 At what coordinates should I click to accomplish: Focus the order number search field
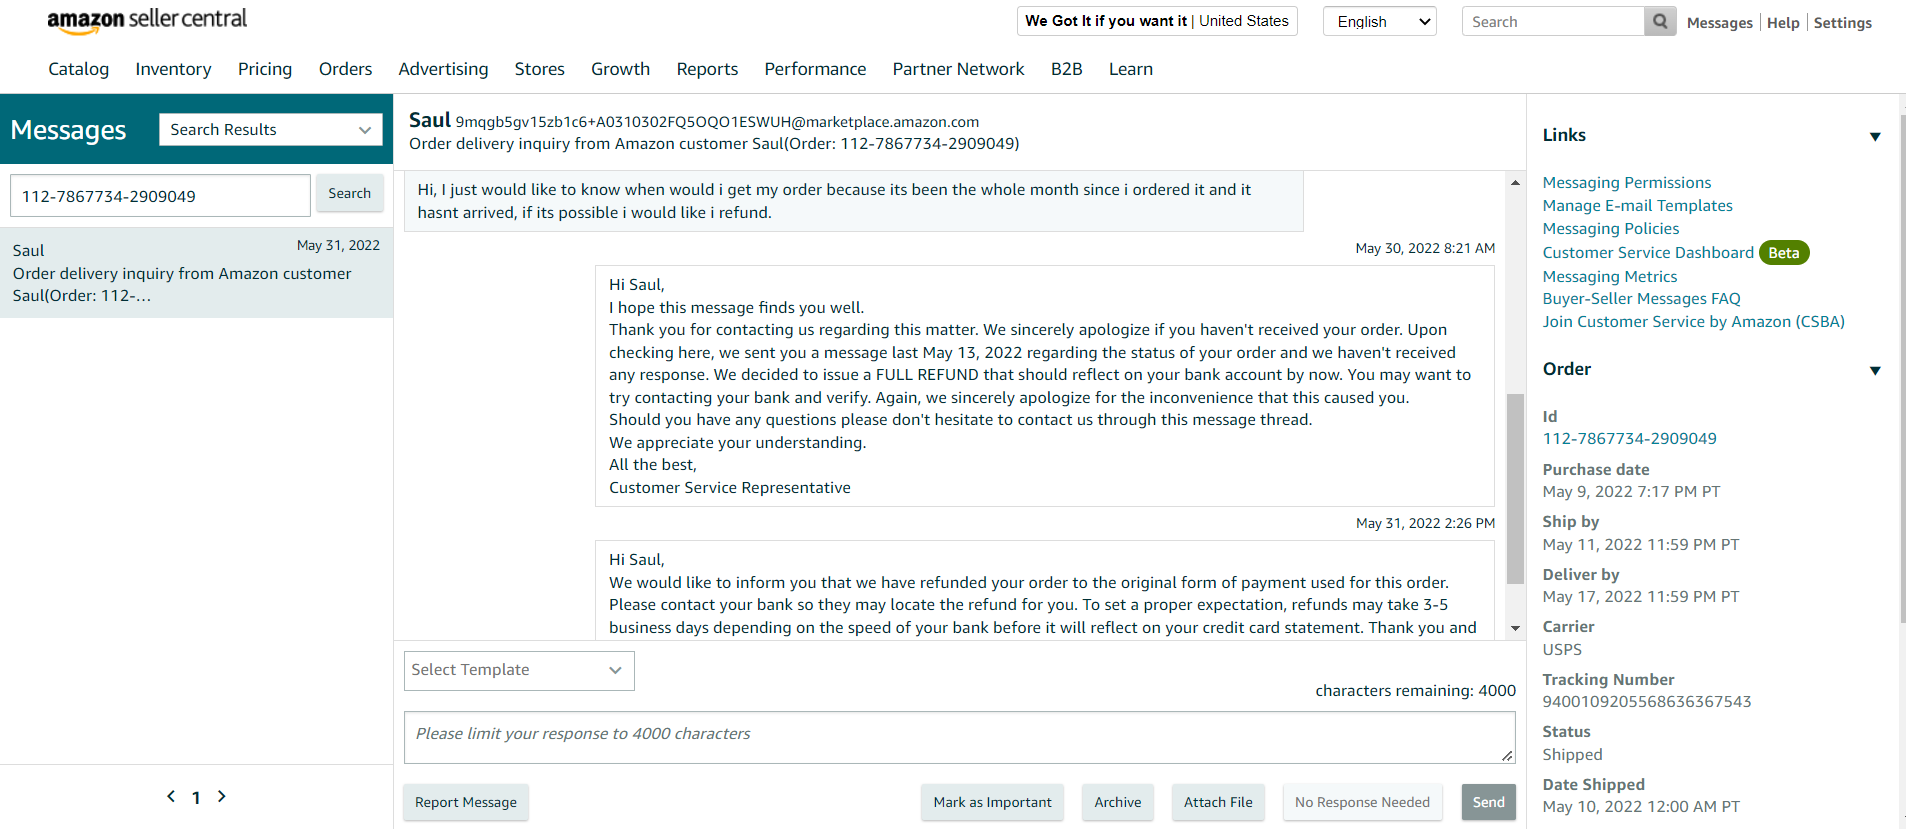[x=160, y=196]
